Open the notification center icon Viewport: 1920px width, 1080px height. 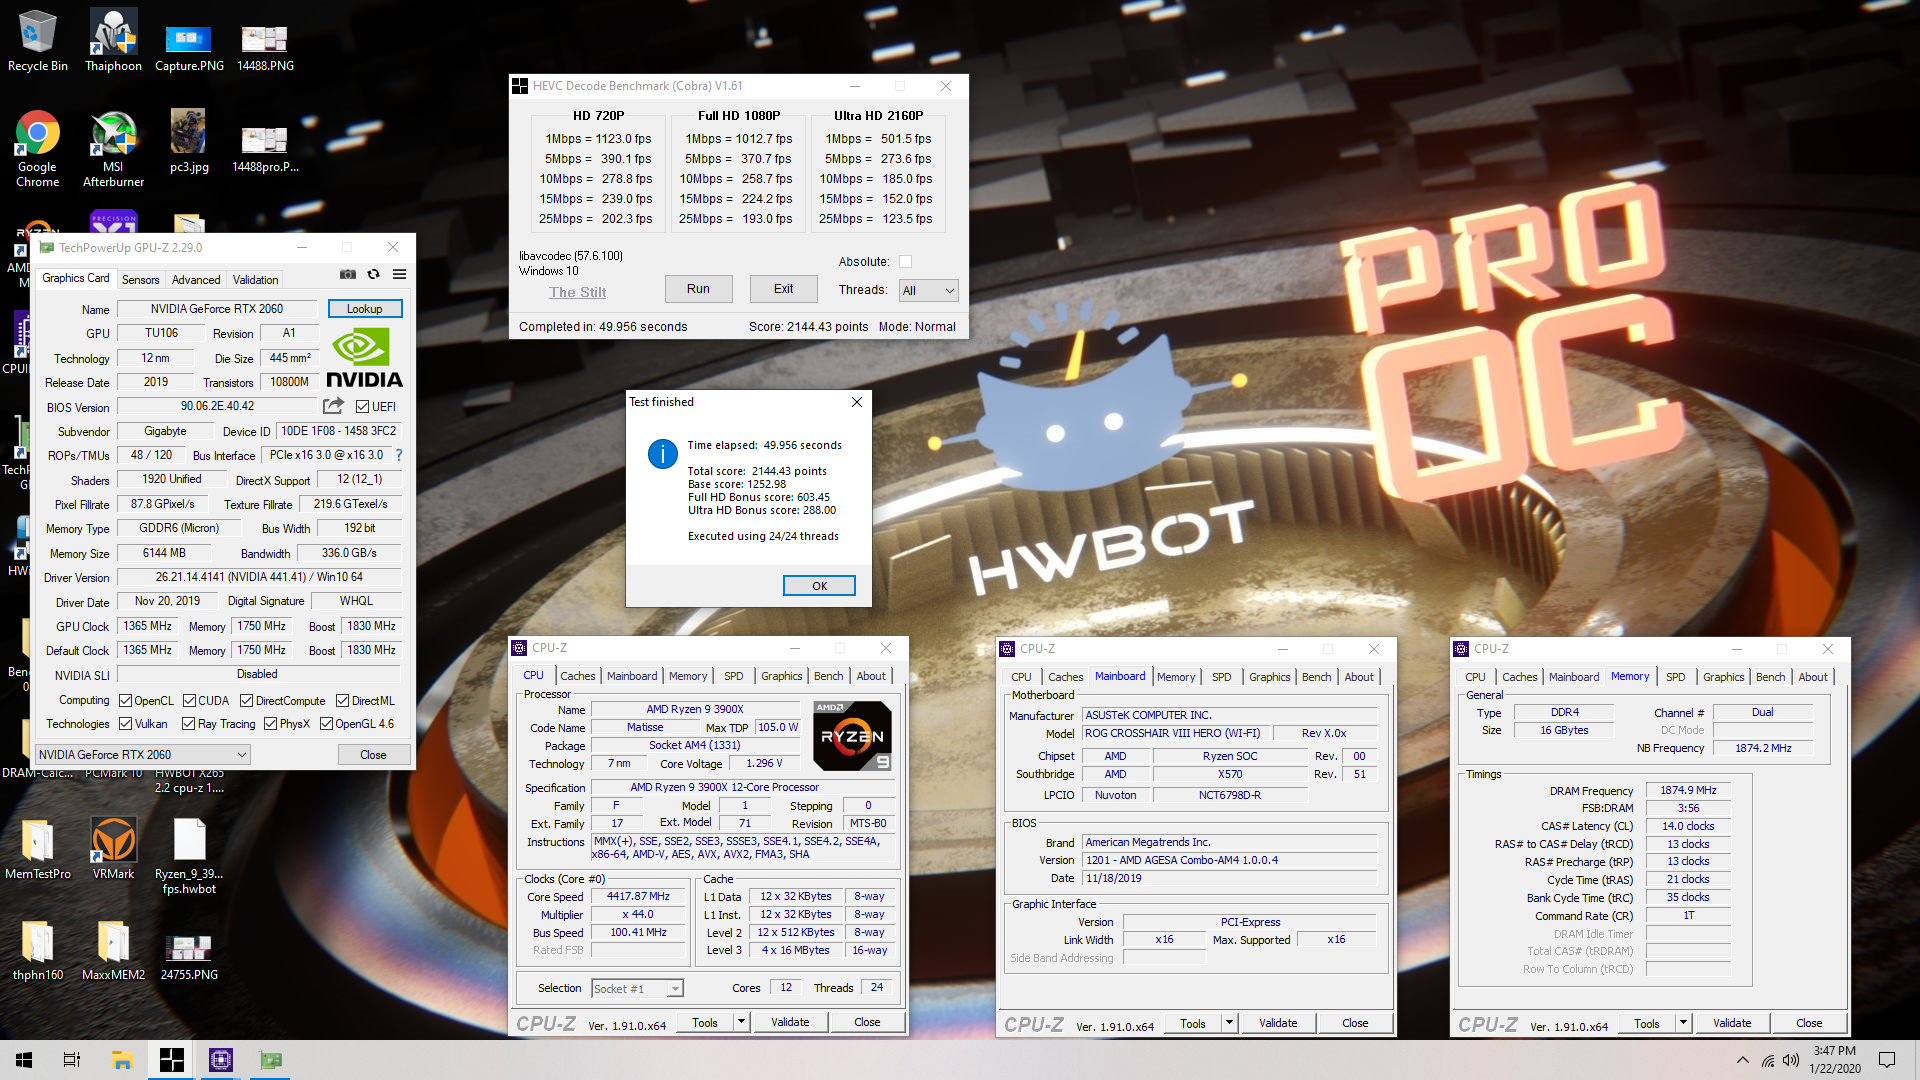[1887, 1060]
